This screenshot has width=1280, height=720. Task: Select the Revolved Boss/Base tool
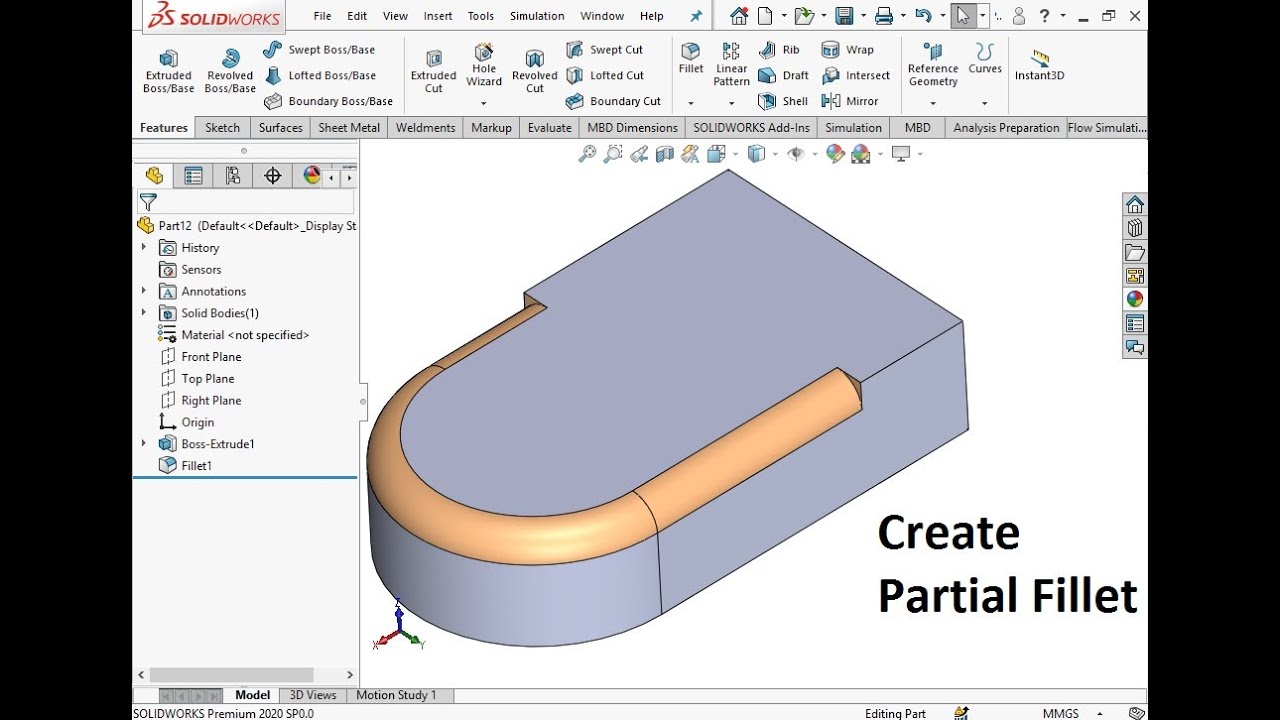[x=230, y=71]
